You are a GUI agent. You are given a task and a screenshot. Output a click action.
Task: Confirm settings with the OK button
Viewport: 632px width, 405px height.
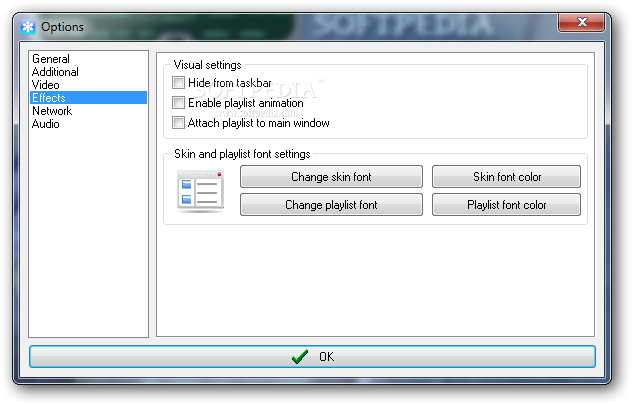[312, 357]
